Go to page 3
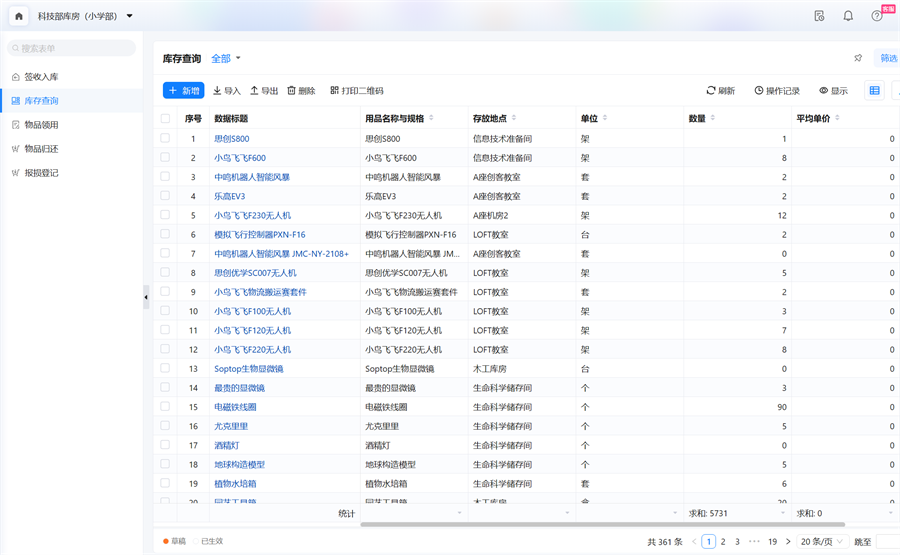The width and height of the screenshot is (900, 555). click(x=738, y=541)
